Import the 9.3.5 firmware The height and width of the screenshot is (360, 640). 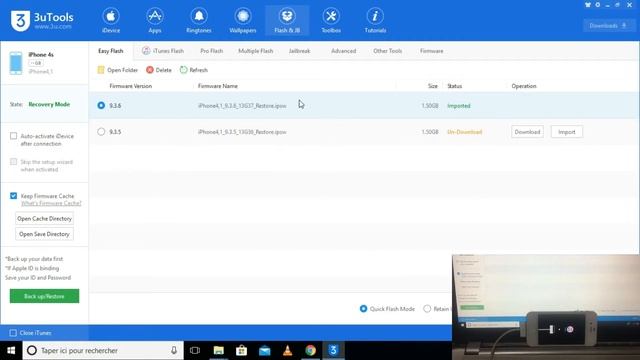click(x=567, y=132)
